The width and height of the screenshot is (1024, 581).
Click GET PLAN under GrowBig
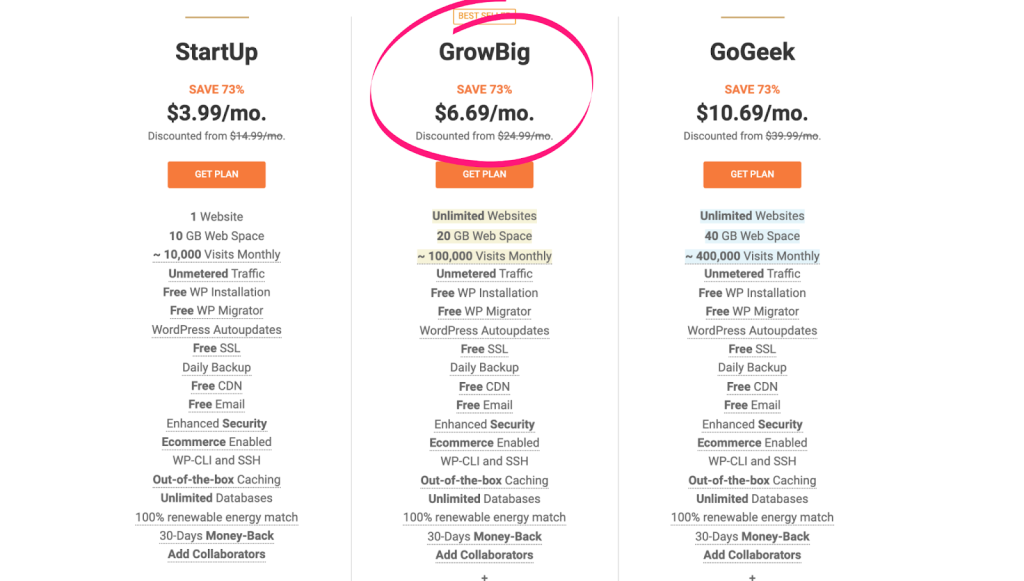pyautogui.click(x=484, y=174)
